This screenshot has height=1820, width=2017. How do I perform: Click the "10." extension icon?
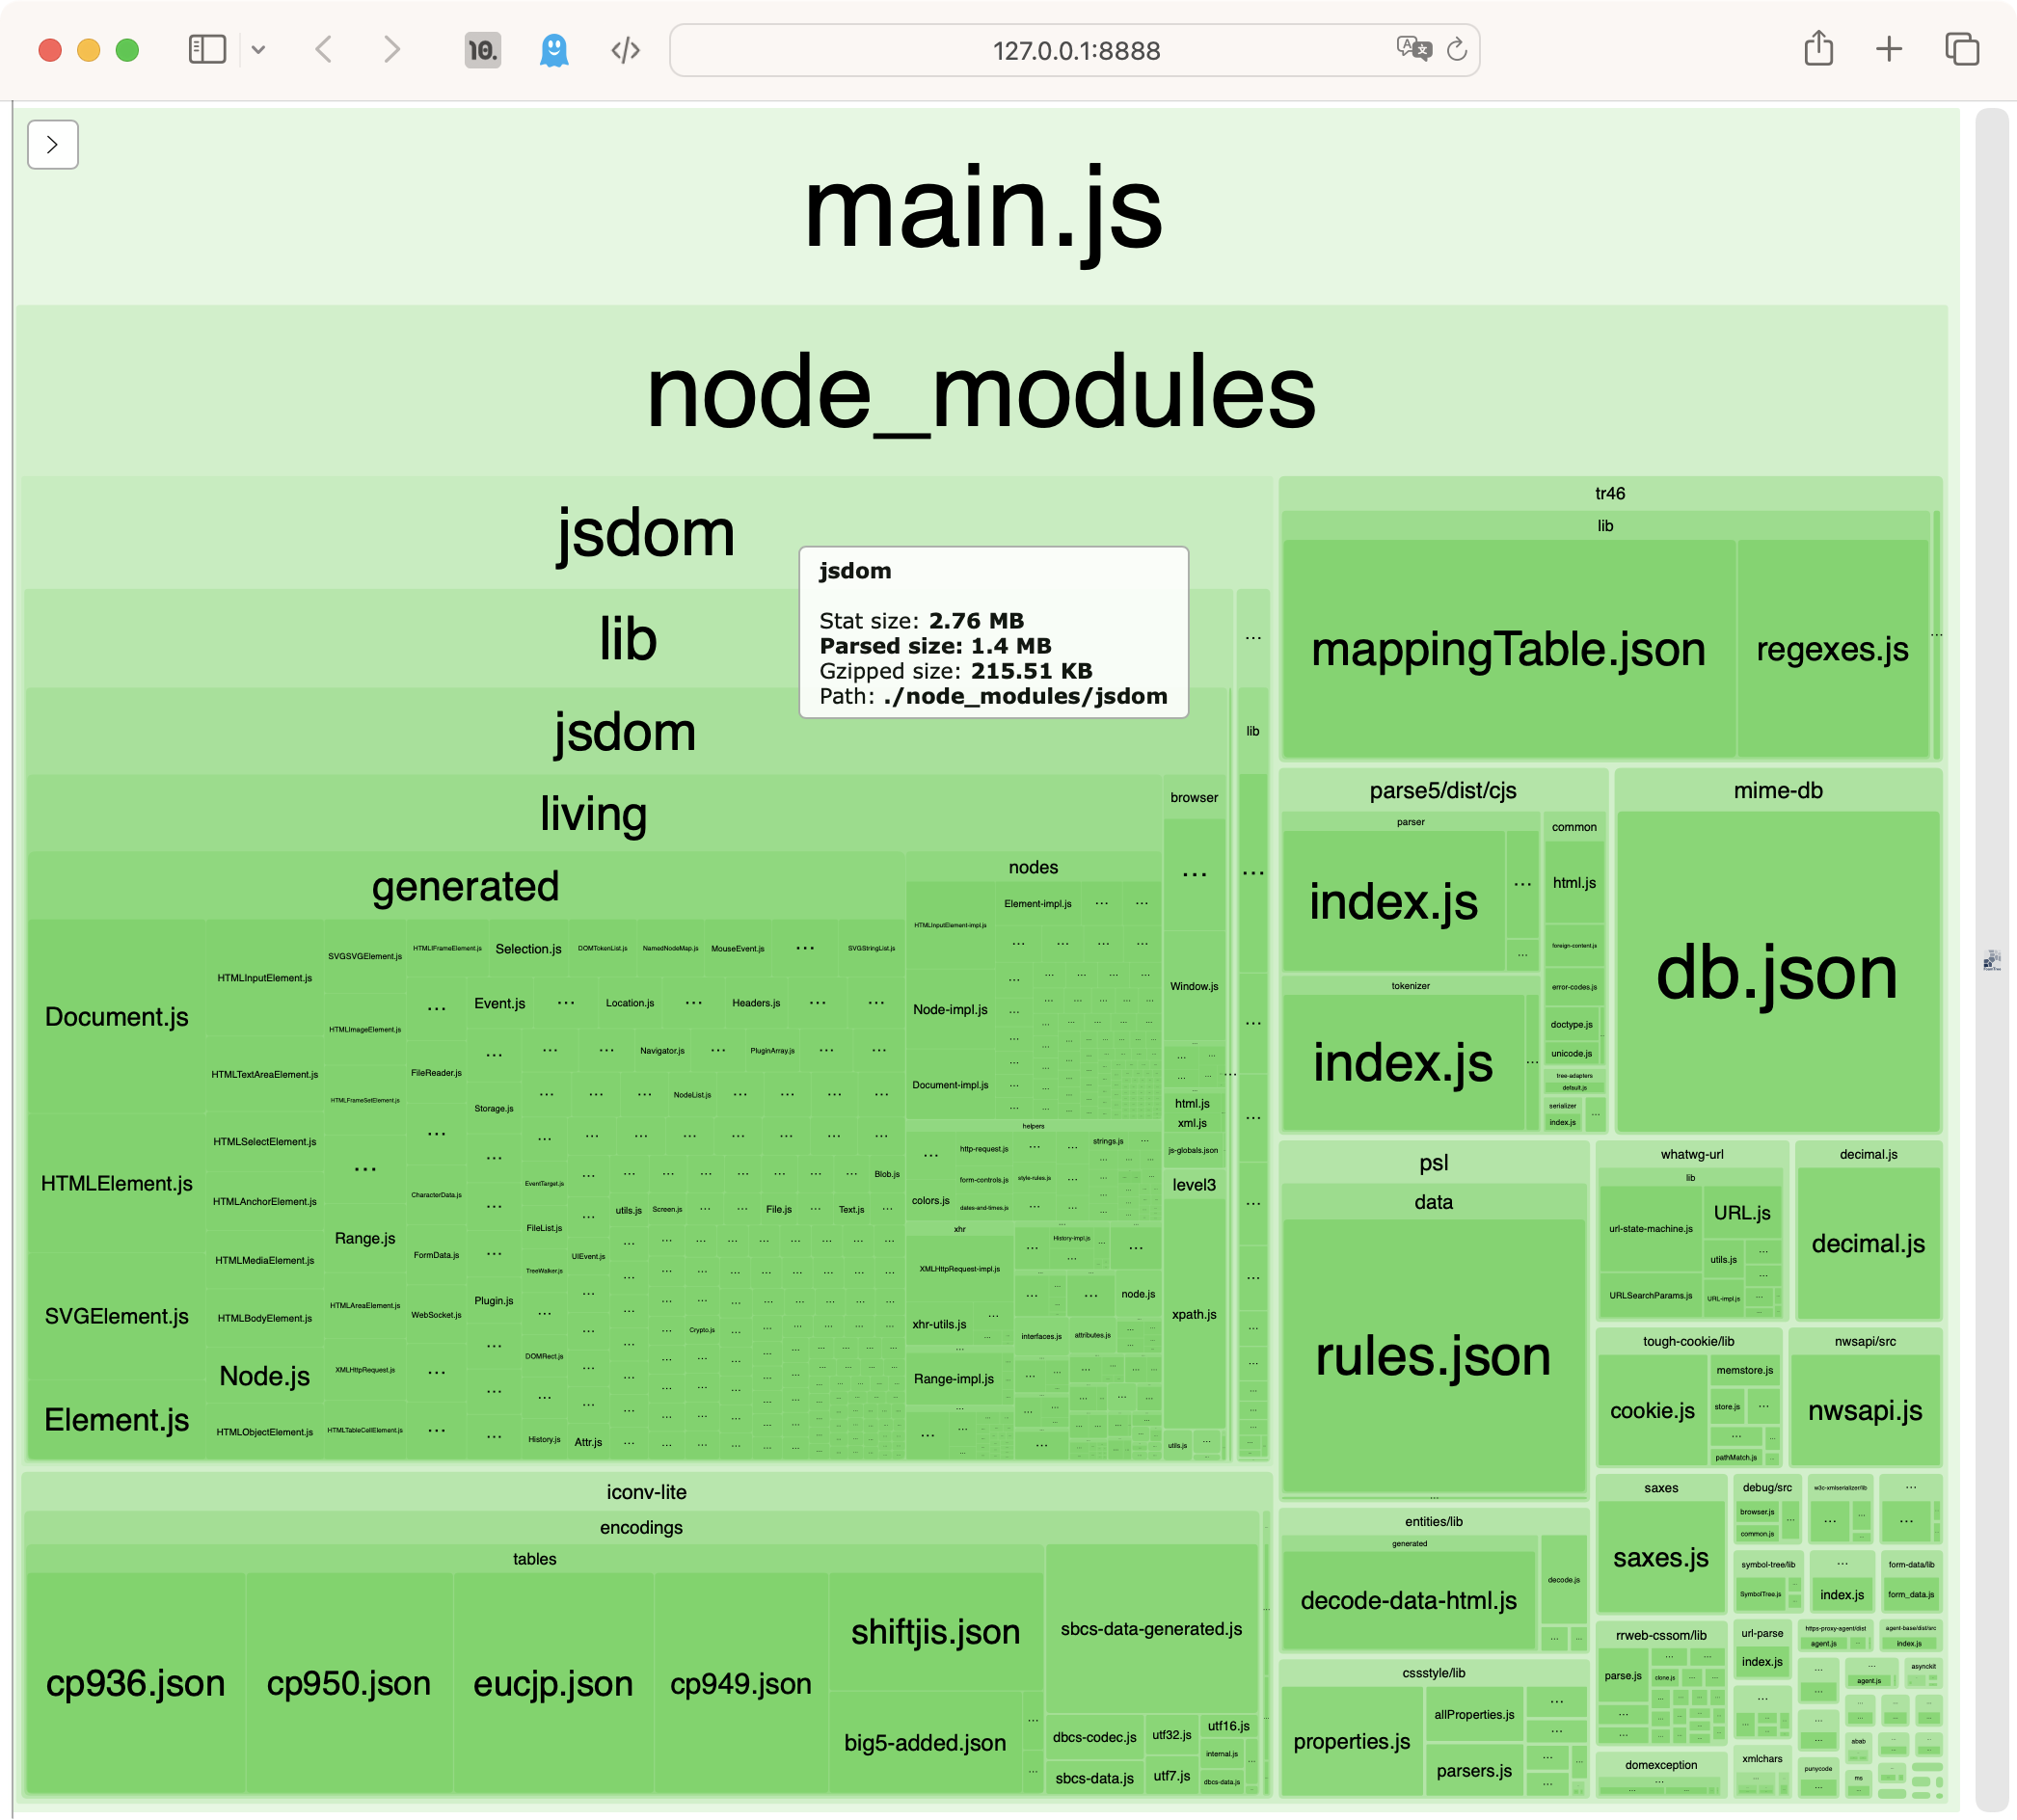[481, 49]
